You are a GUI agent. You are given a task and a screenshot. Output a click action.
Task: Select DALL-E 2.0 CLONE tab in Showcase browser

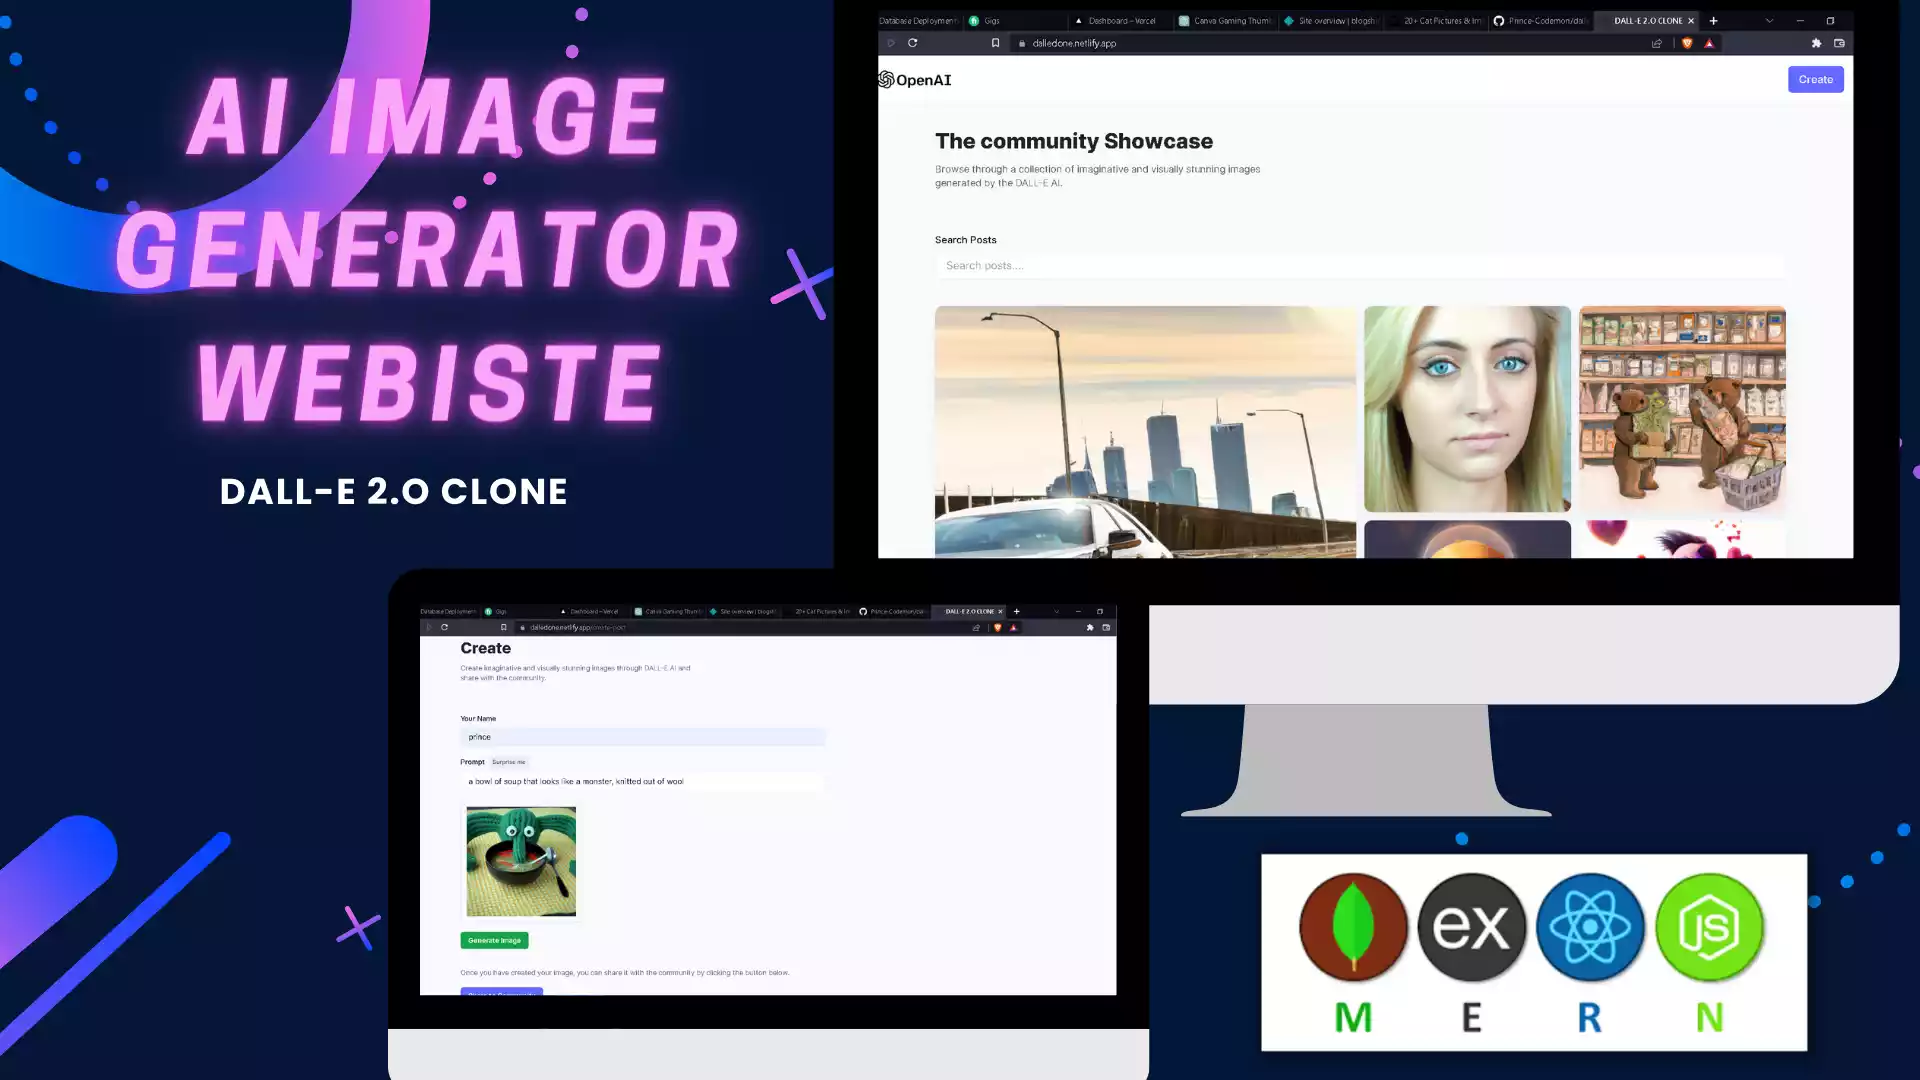1646,20
